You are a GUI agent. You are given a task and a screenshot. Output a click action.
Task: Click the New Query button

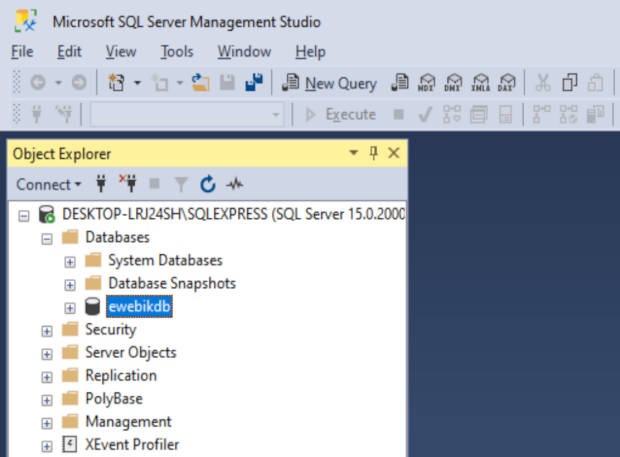pyautogui.click(x=329, y=83)
